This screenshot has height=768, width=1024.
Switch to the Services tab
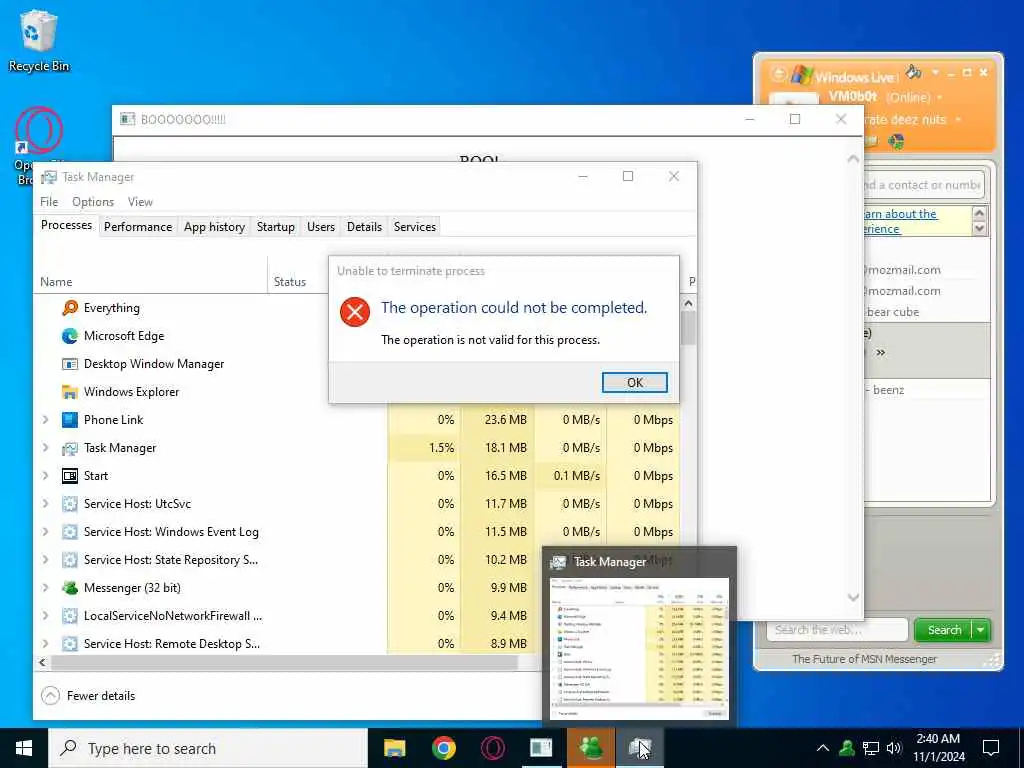click(x=415, y=227)
